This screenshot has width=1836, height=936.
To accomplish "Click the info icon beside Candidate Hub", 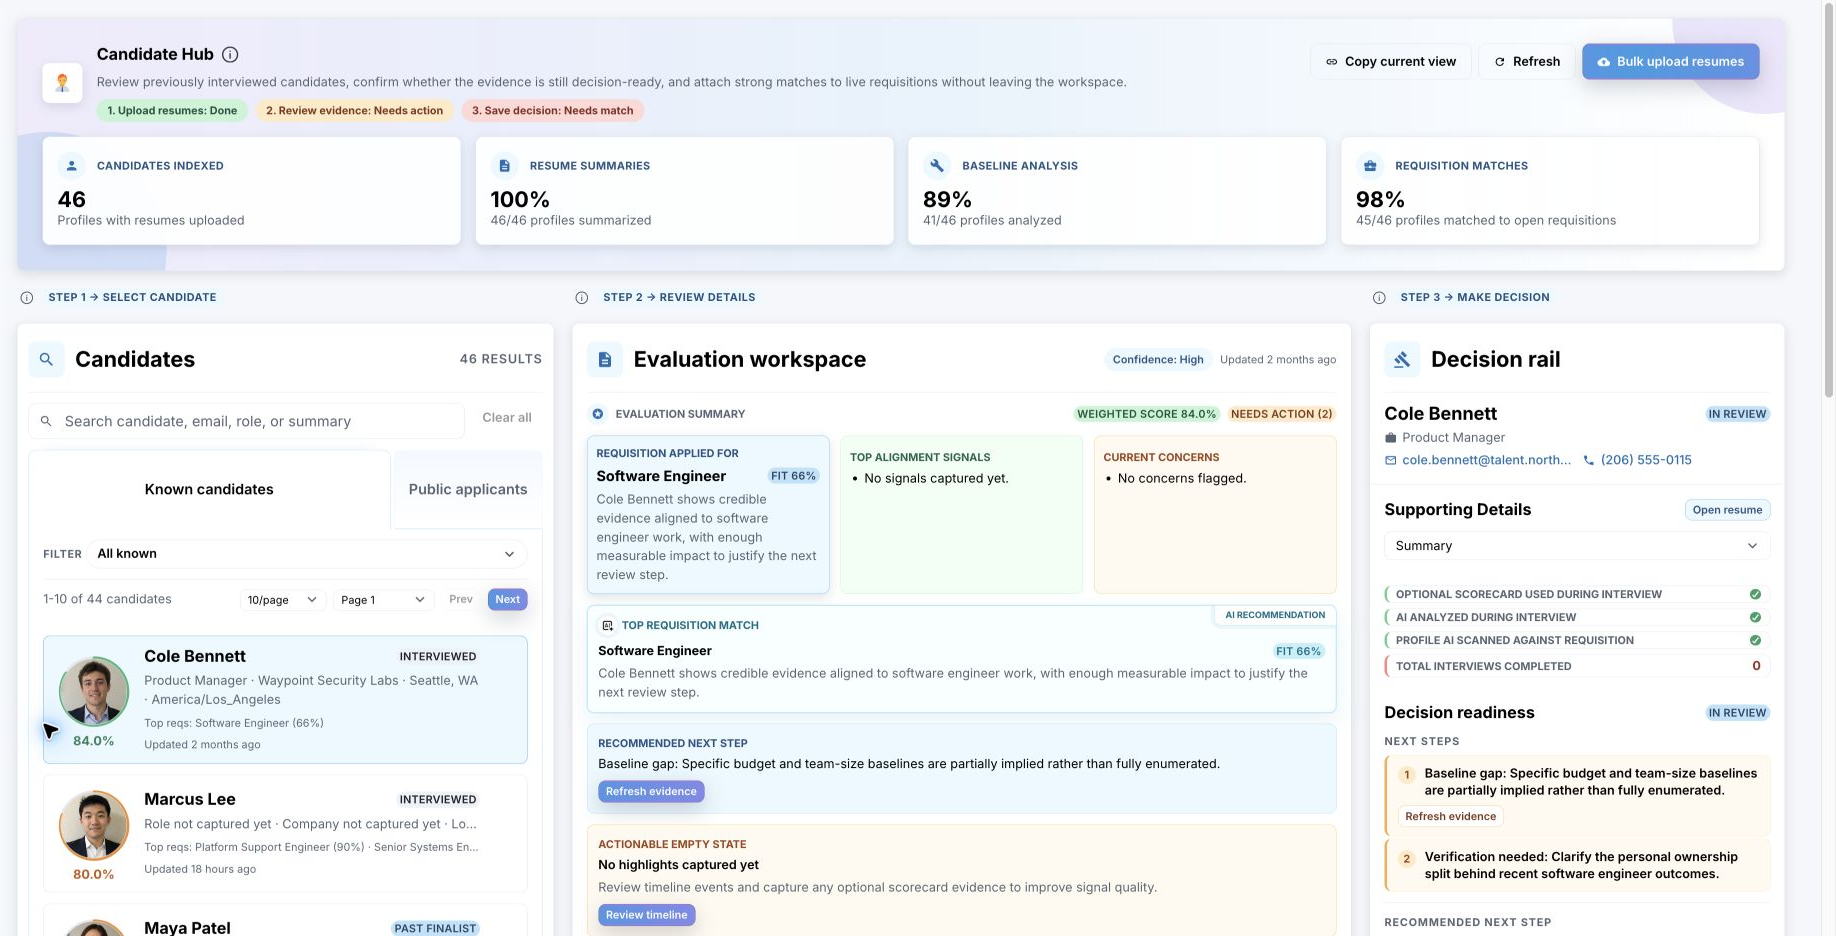I will point(230,54).
